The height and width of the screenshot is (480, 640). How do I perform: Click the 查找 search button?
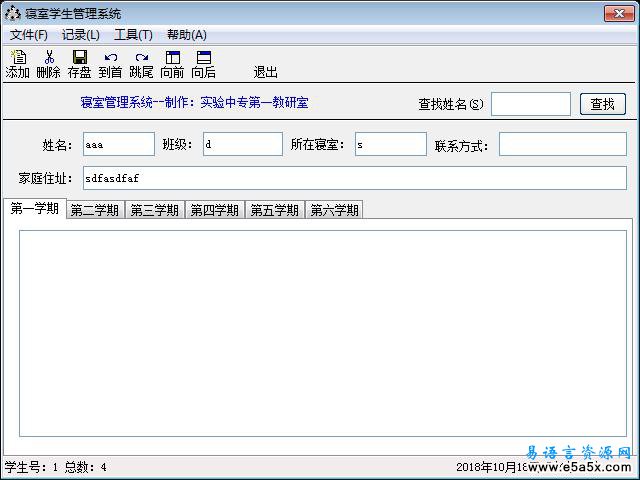pyautogui.click(x=602, y=104)
